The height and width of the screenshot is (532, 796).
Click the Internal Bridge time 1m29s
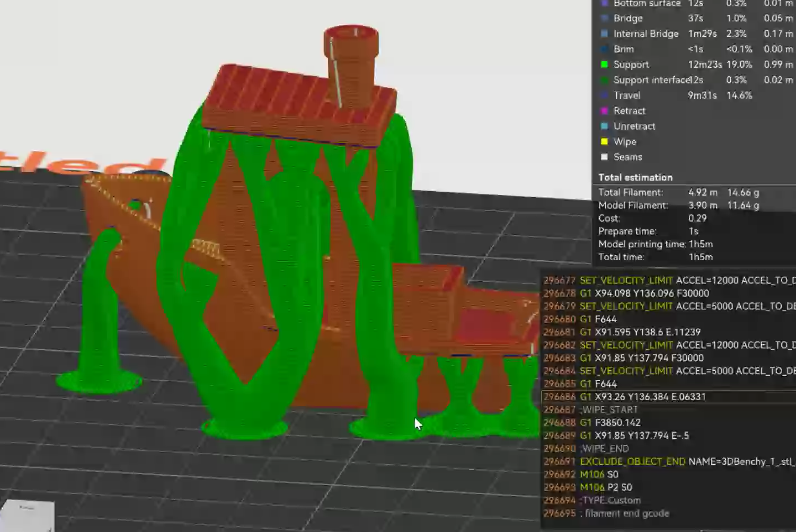[x=703, y=34]
